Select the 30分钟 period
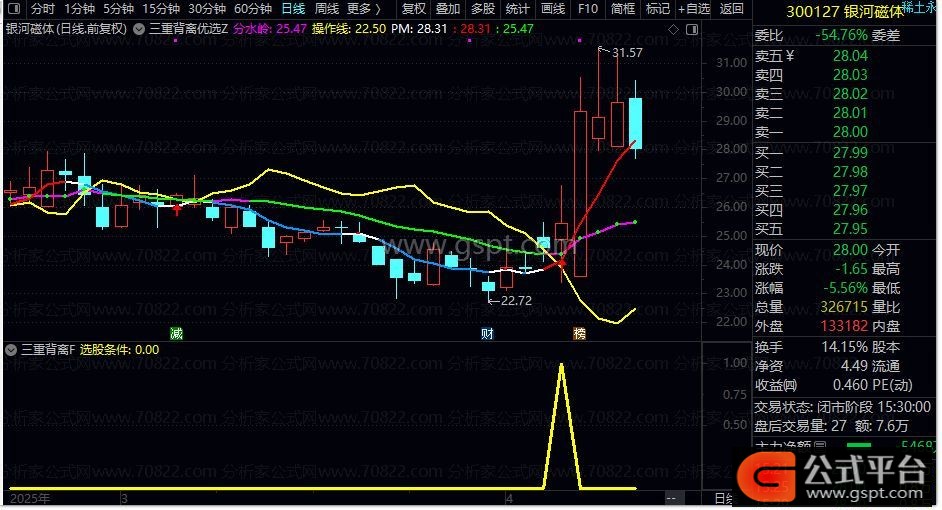The height and width of the screenshot is (510, 942). coord(207,9)
